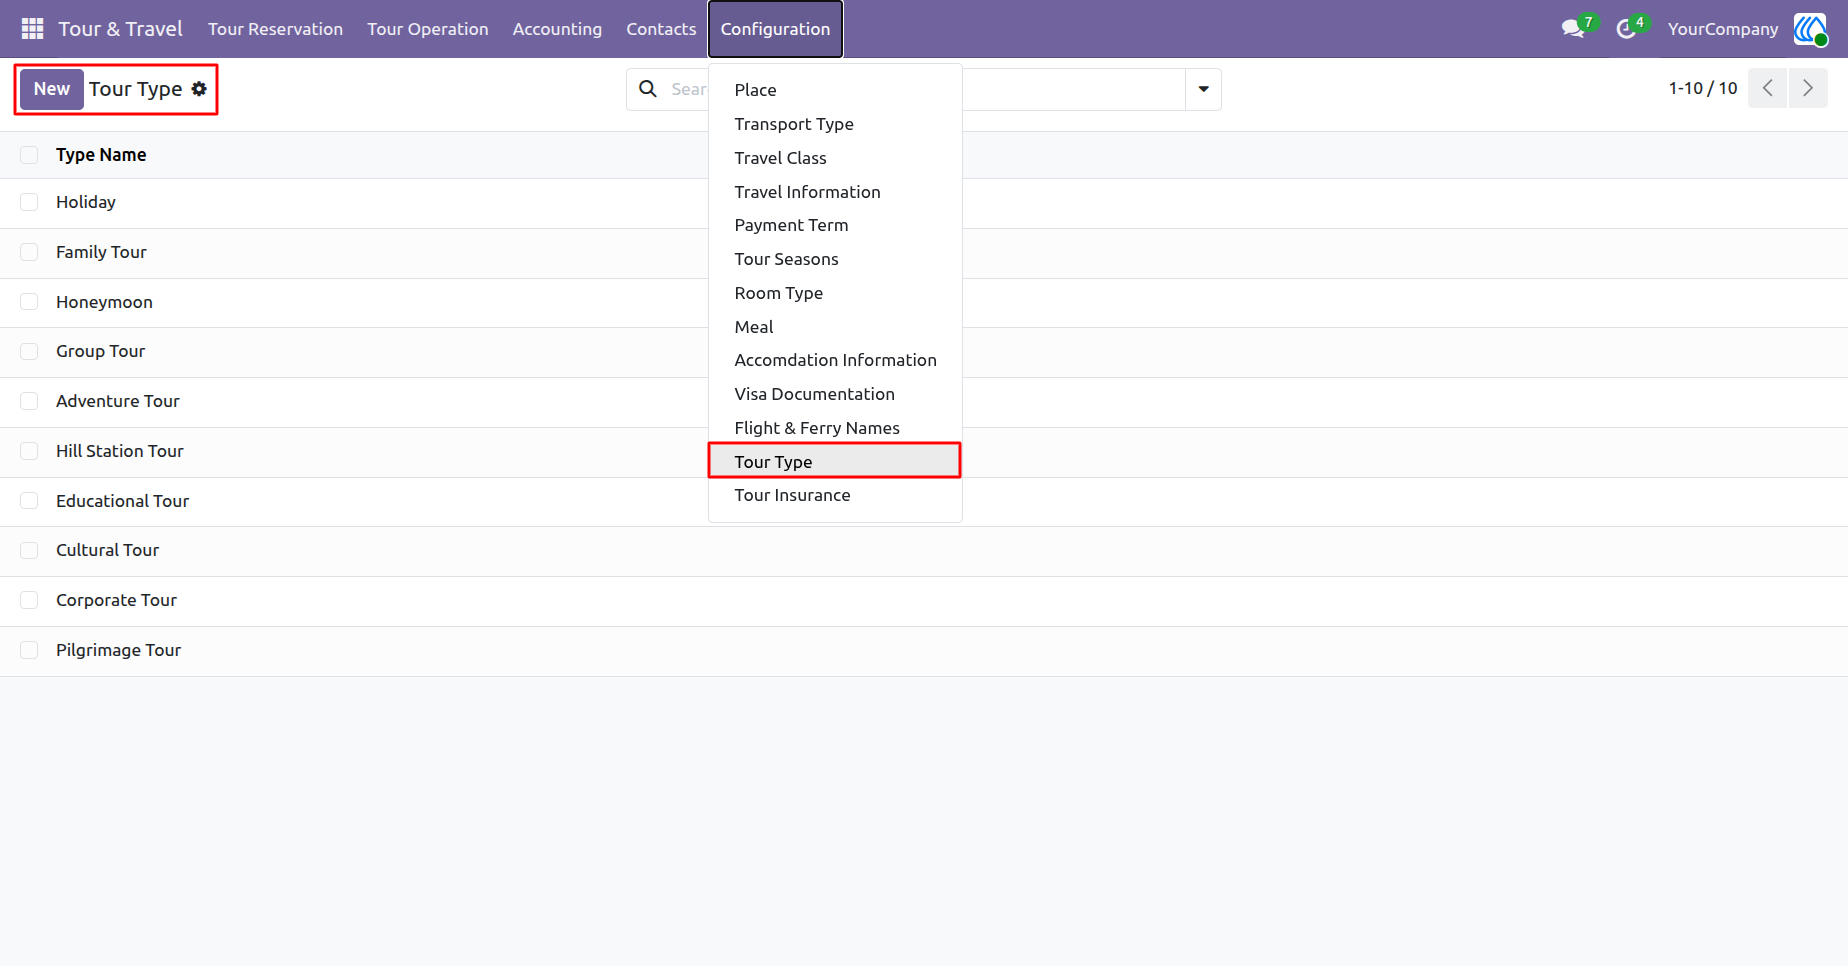Open the Pilgrimage Tour record
This screenshot has height=966, width=1848.
pyautogui.click(x=118, y=650)
